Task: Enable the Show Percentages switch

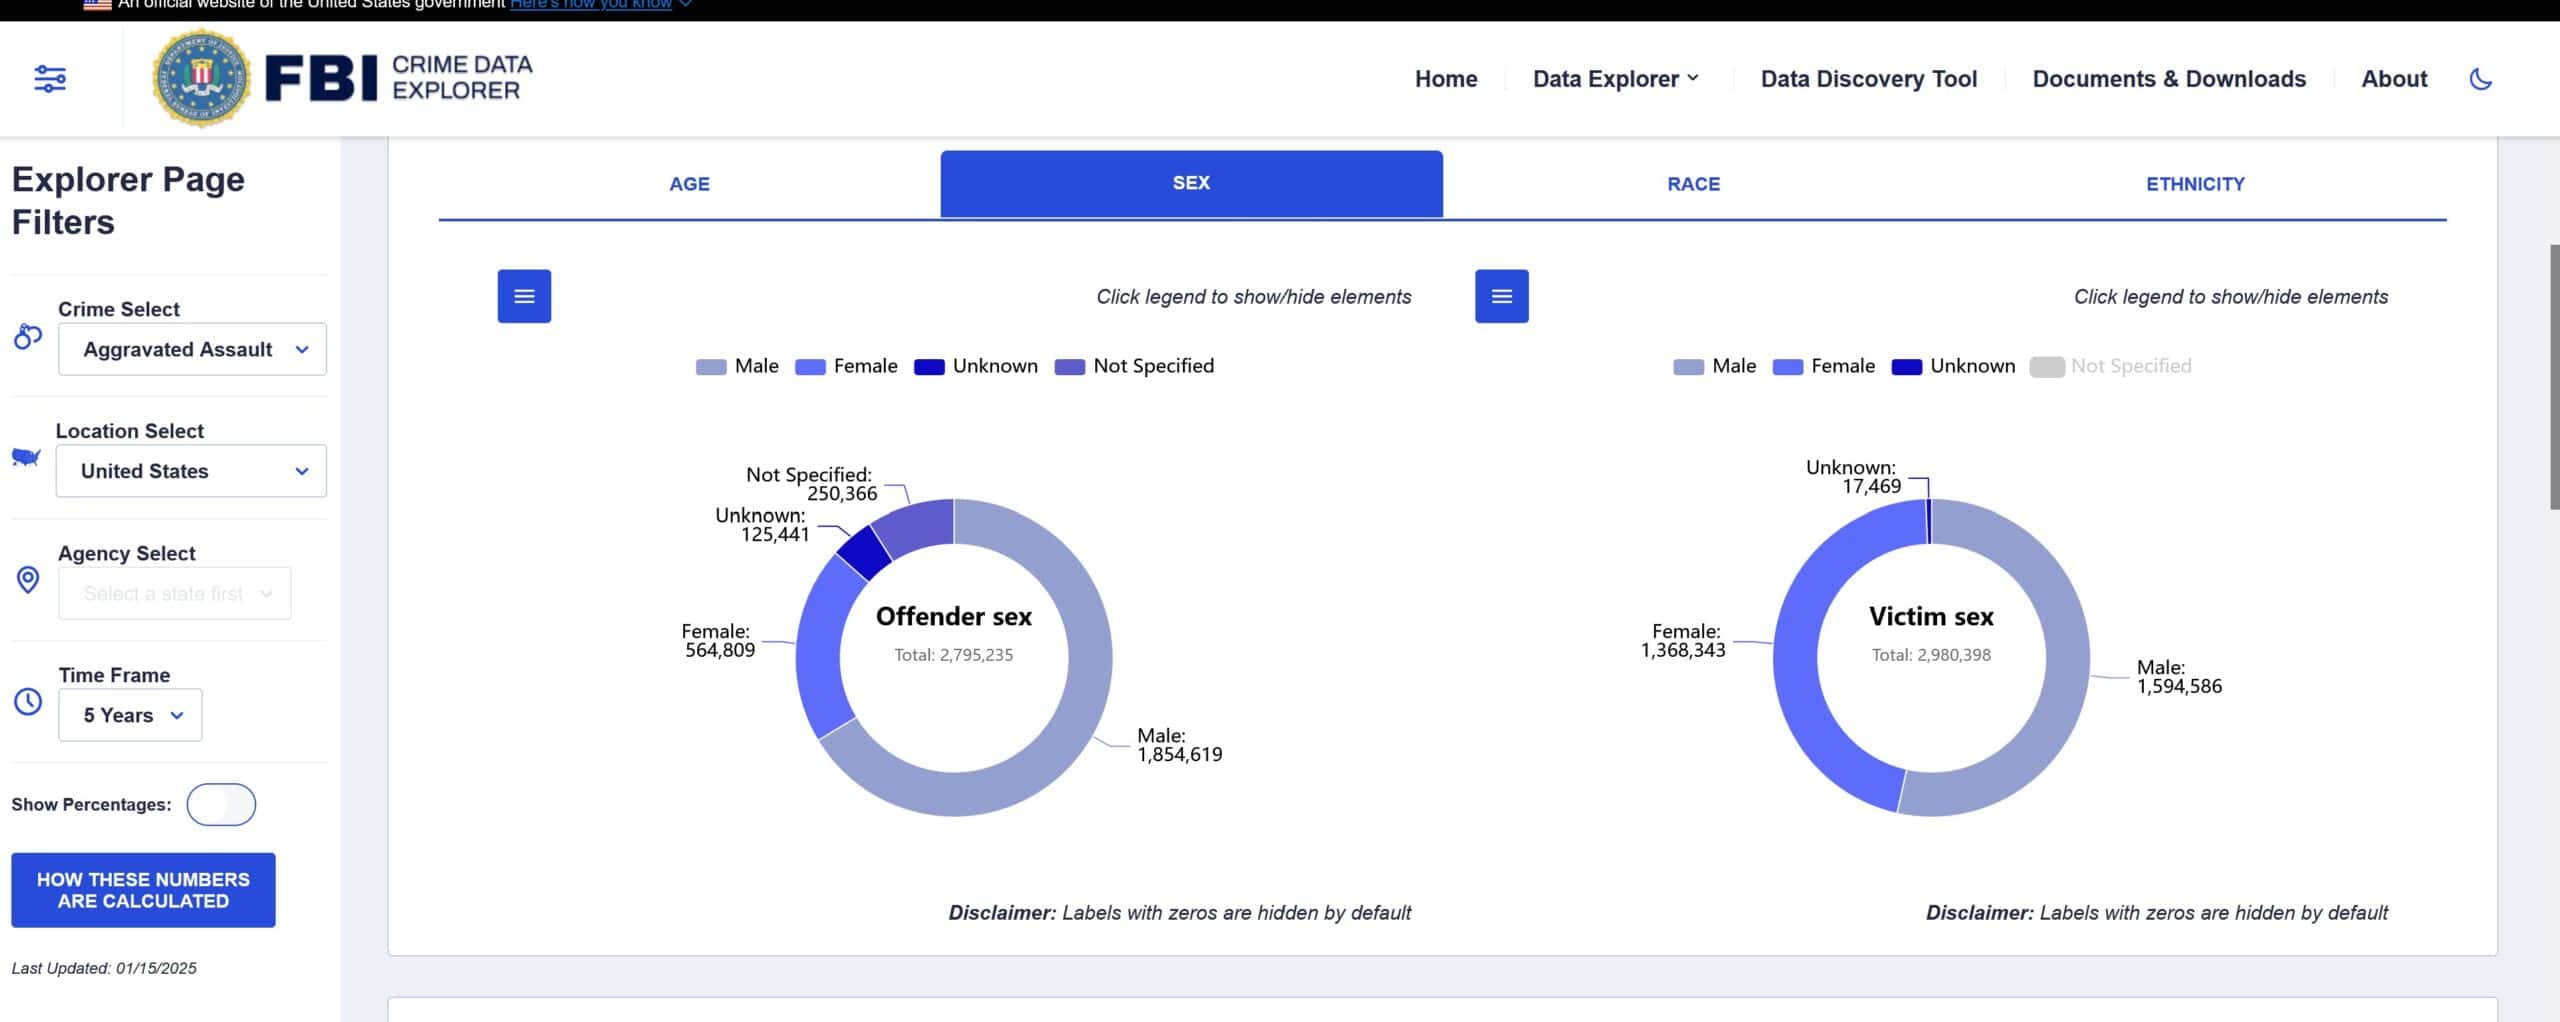Action: (x=221, y=805)
